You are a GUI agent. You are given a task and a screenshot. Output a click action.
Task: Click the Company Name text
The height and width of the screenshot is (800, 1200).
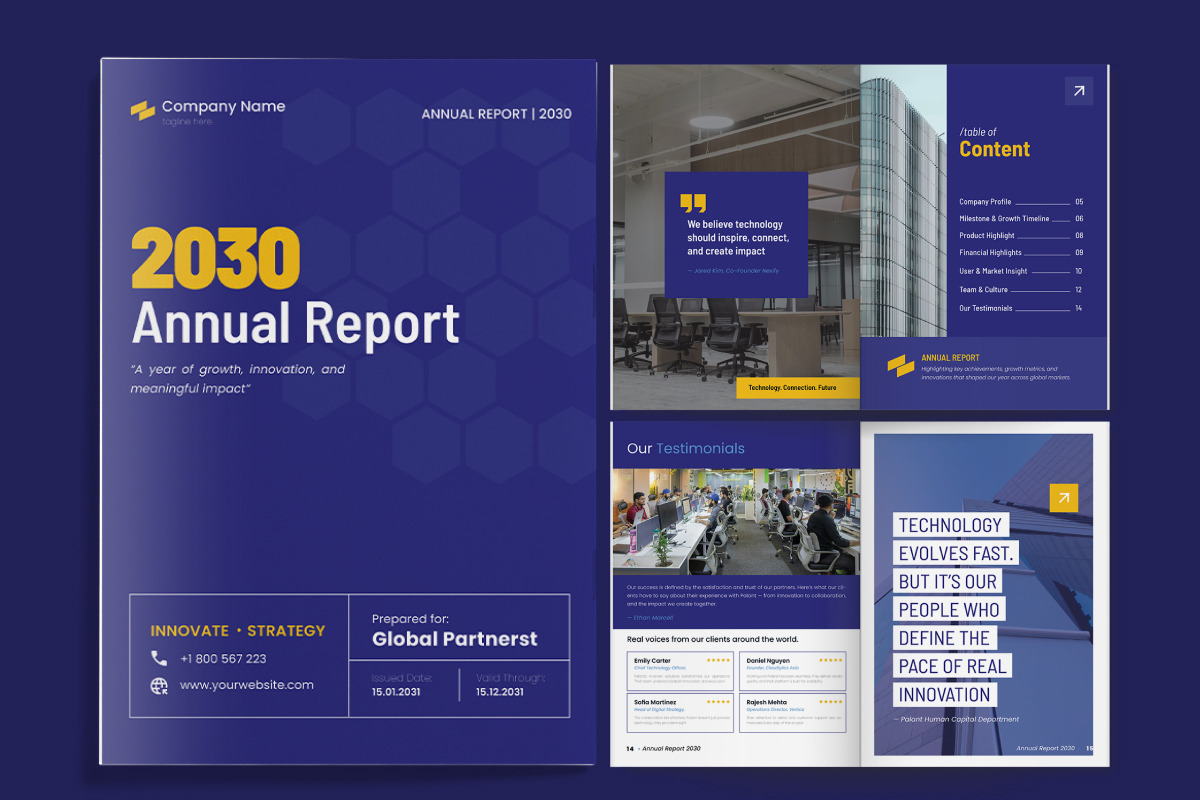tap(223, 106)
